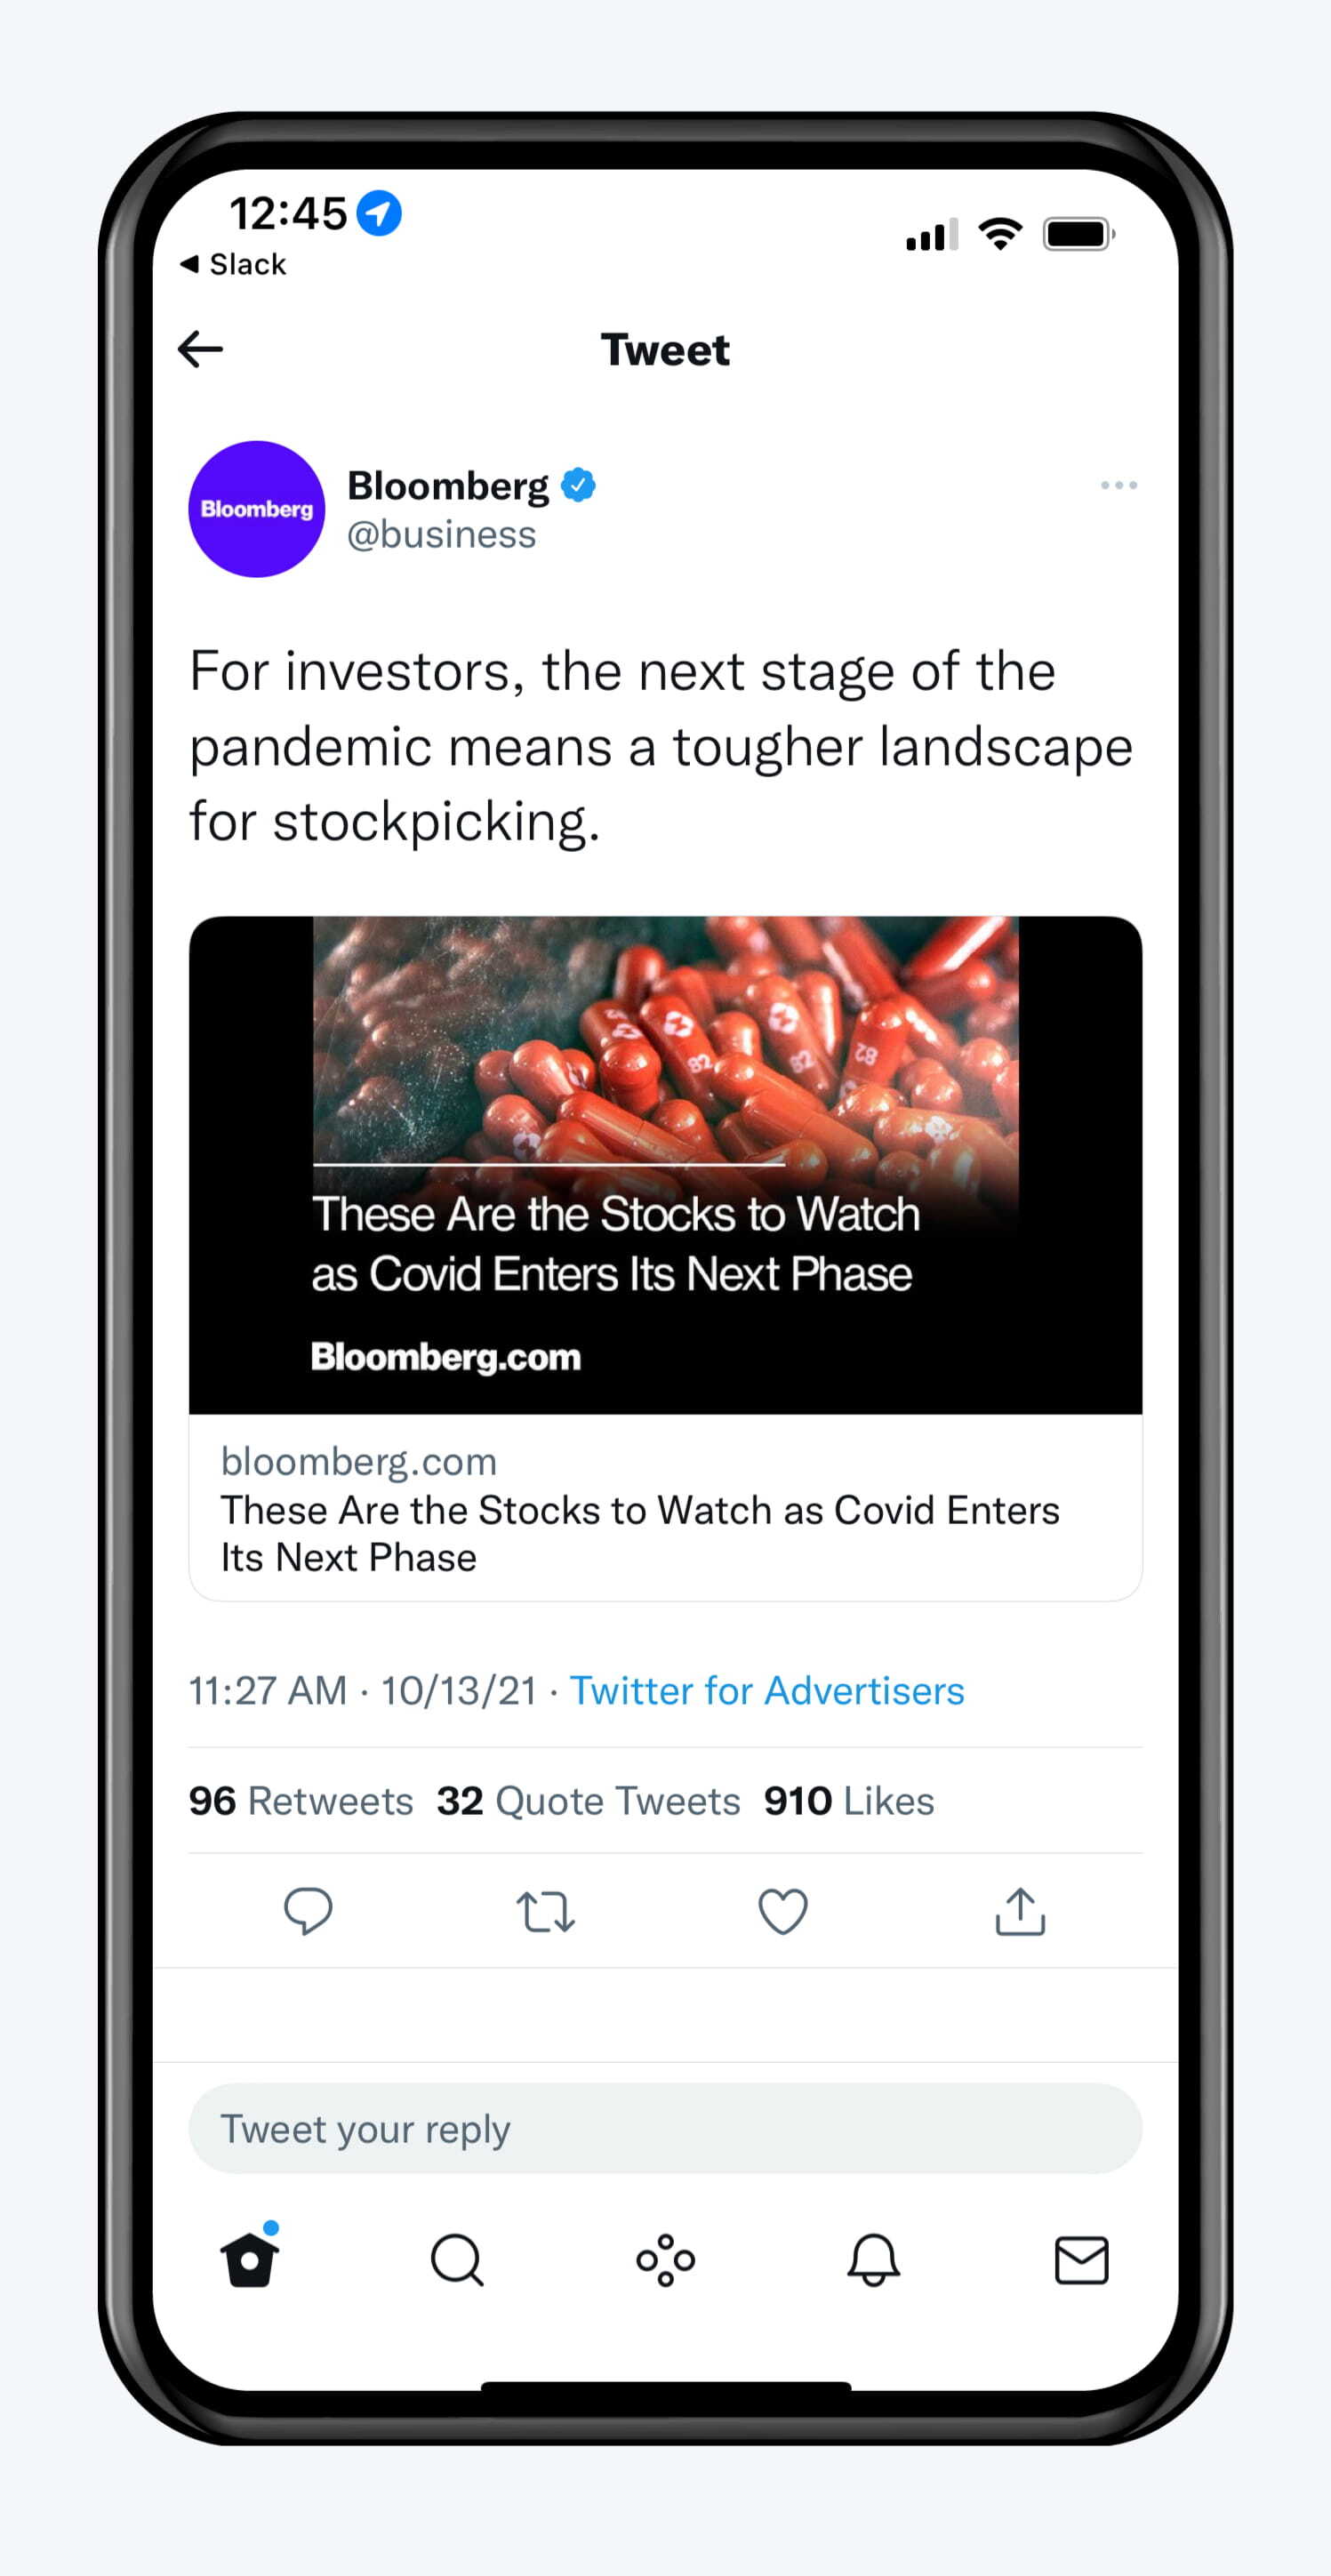Open the pills article preview image
Image resolution: width=1331 pixels, height=2576 pixels.
coord(665,1164)
